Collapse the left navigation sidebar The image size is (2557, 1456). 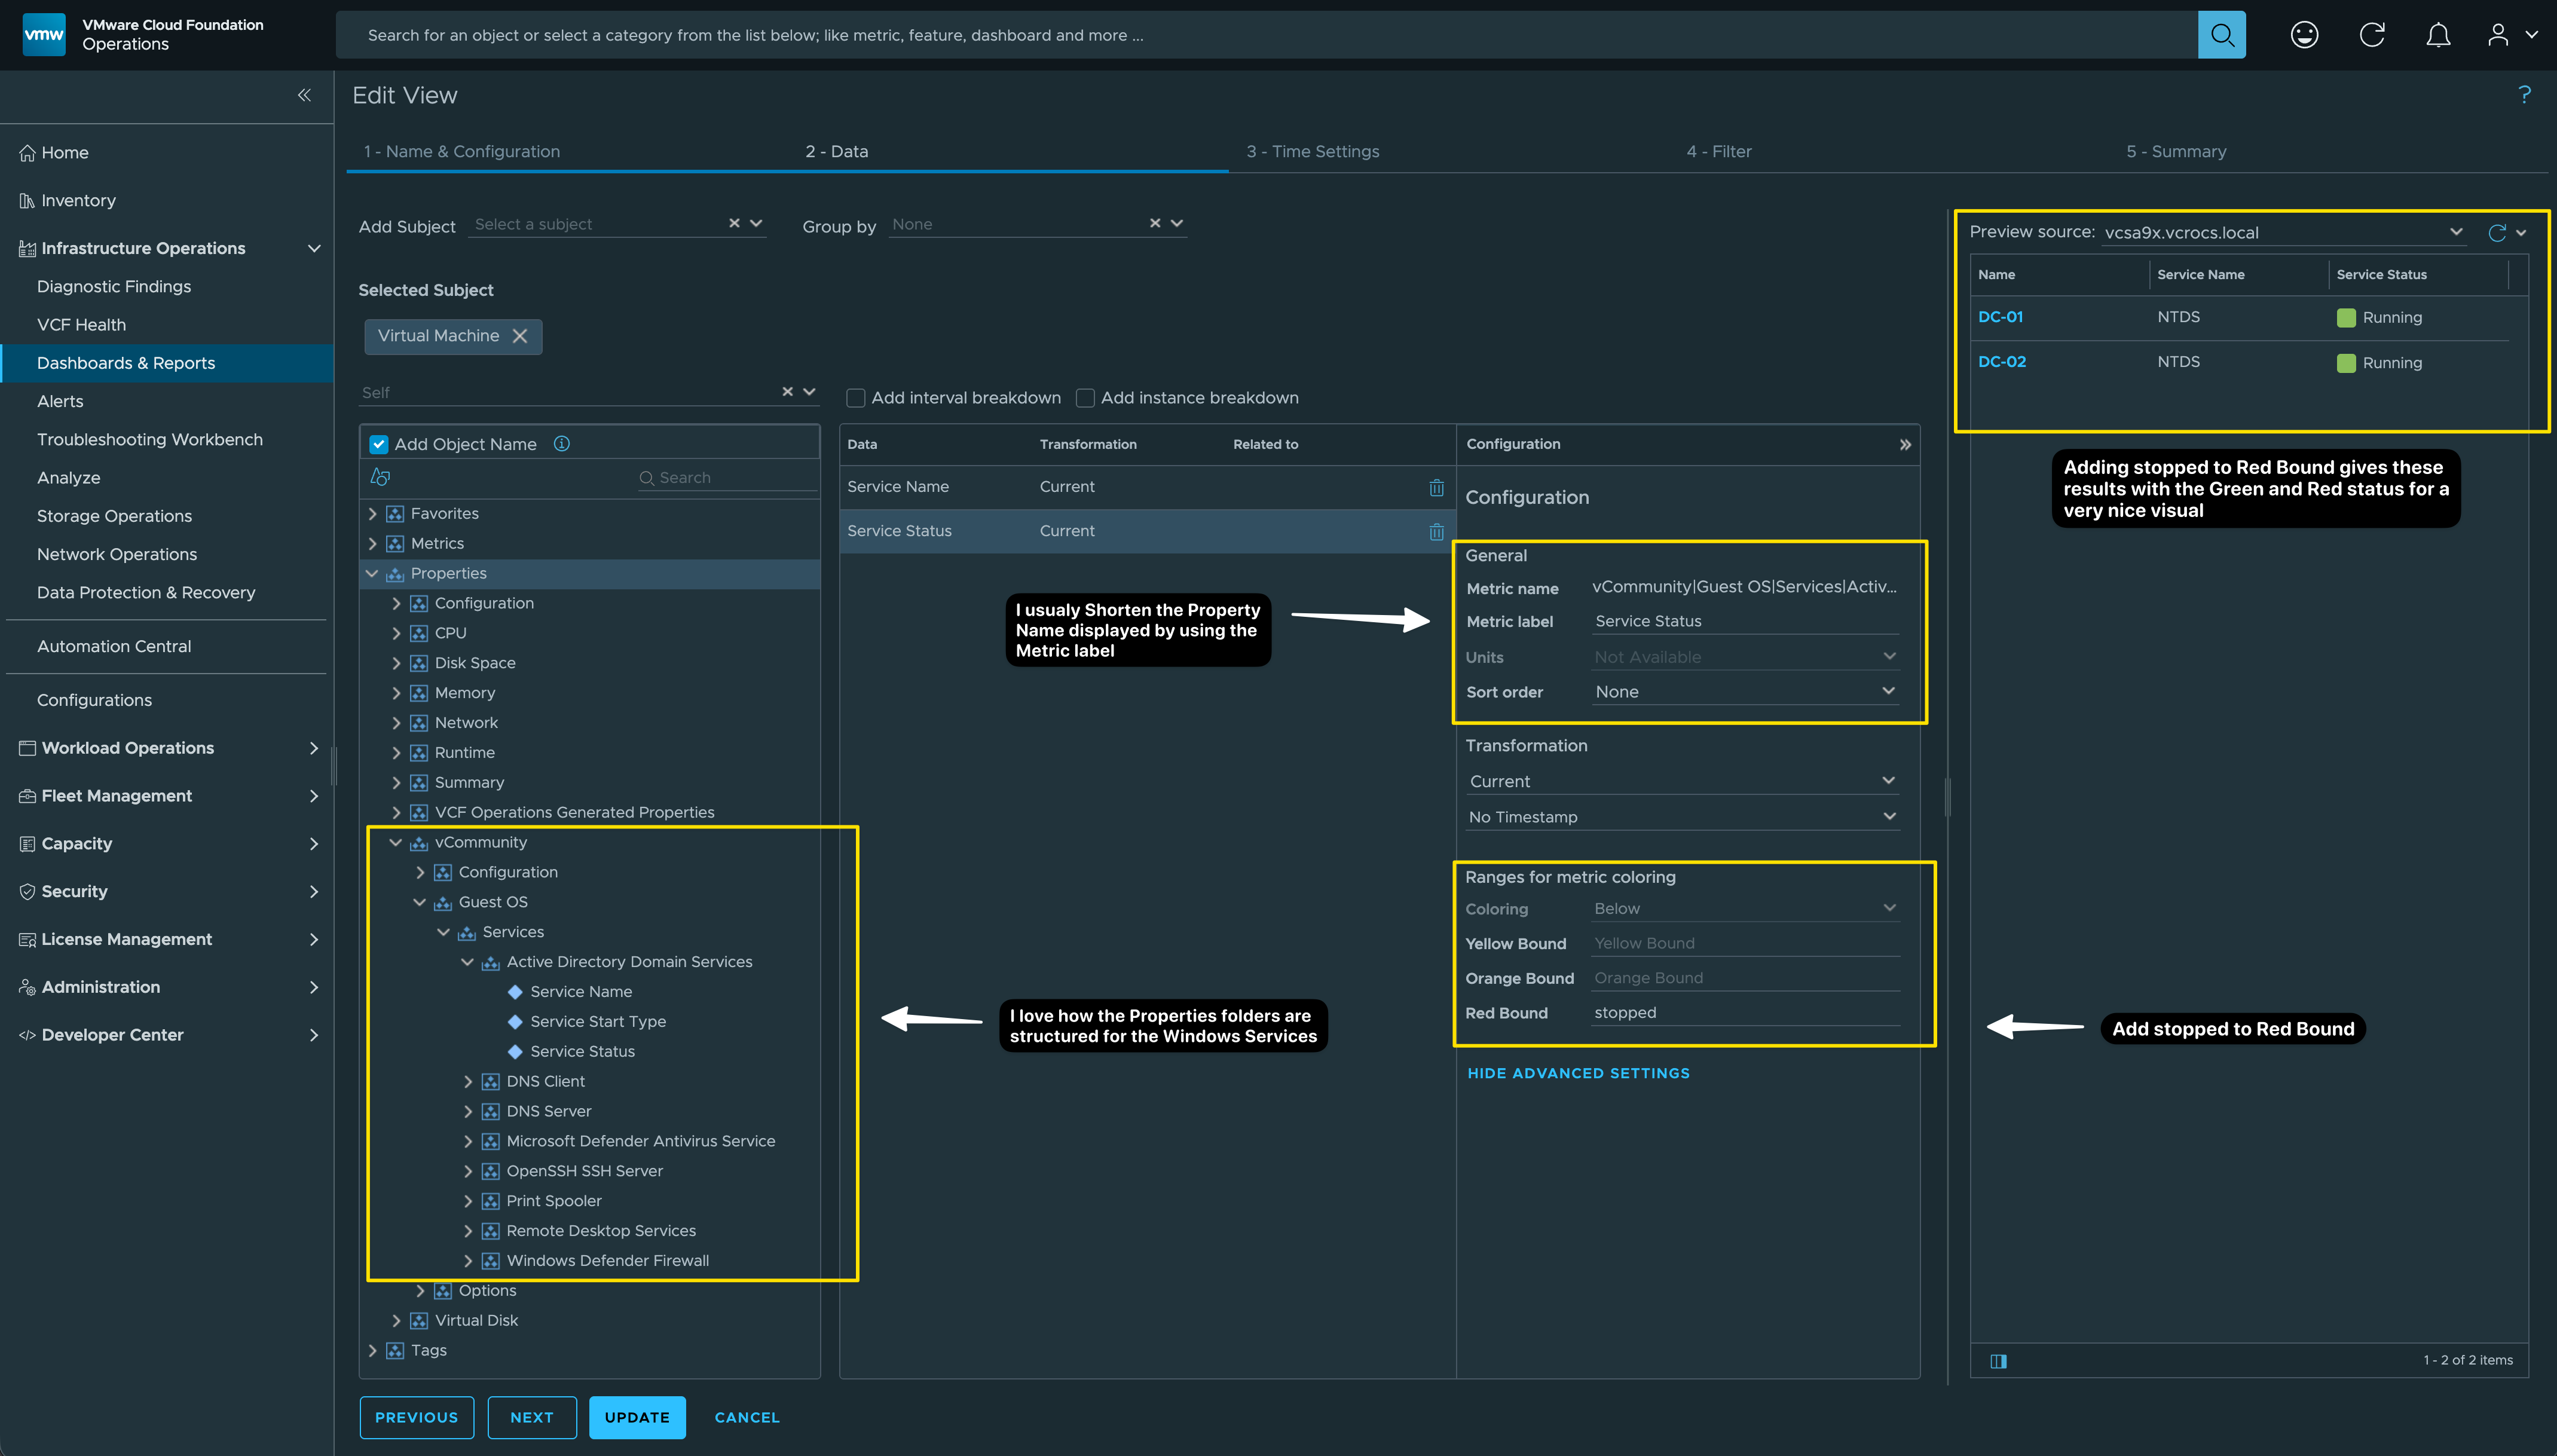304,95
